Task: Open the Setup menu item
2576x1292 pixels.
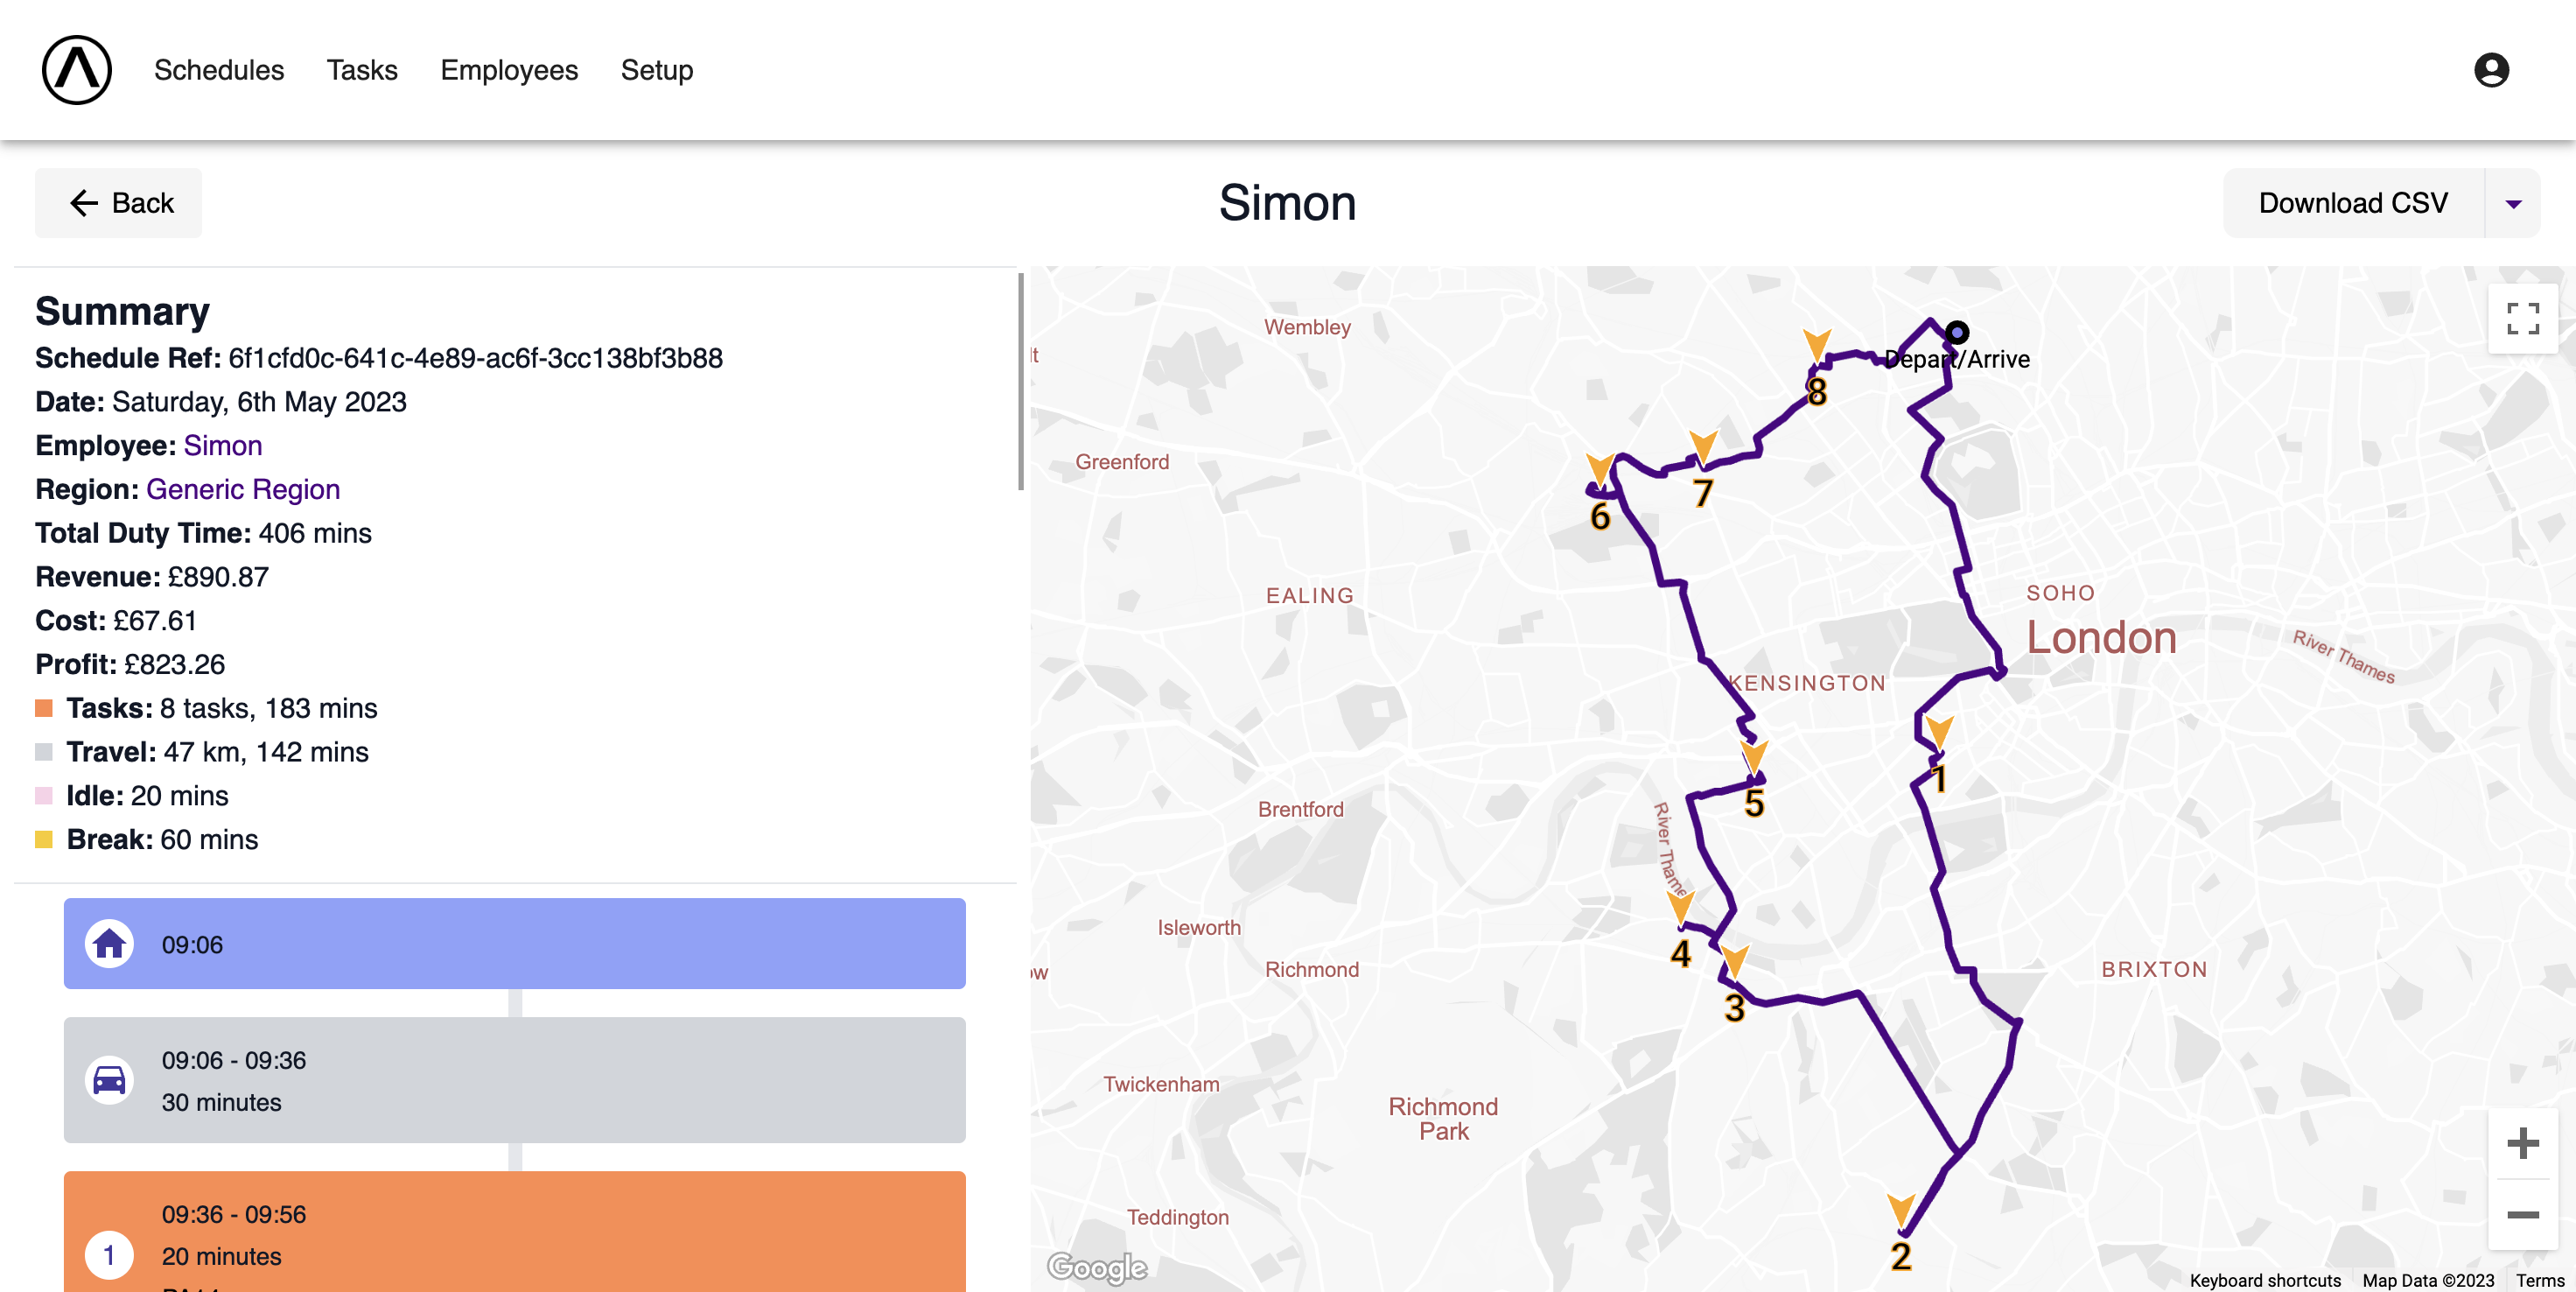Action: click(657, 70)
